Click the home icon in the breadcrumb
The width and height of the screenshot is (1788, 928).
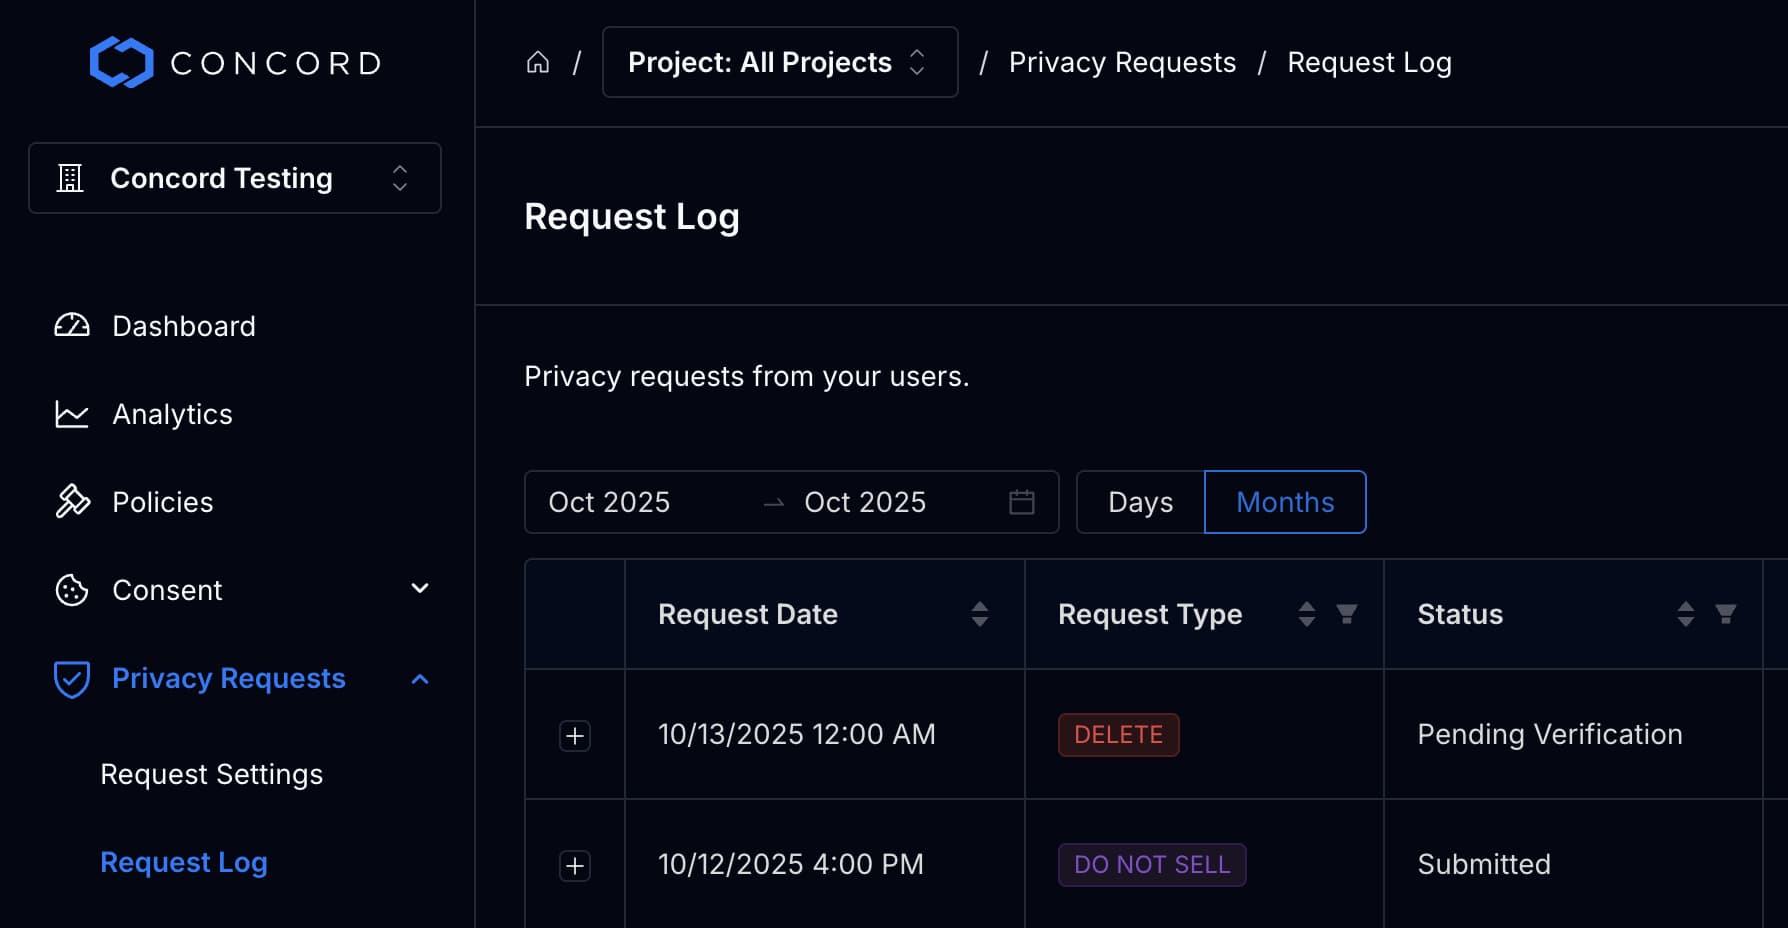[538, 62]
